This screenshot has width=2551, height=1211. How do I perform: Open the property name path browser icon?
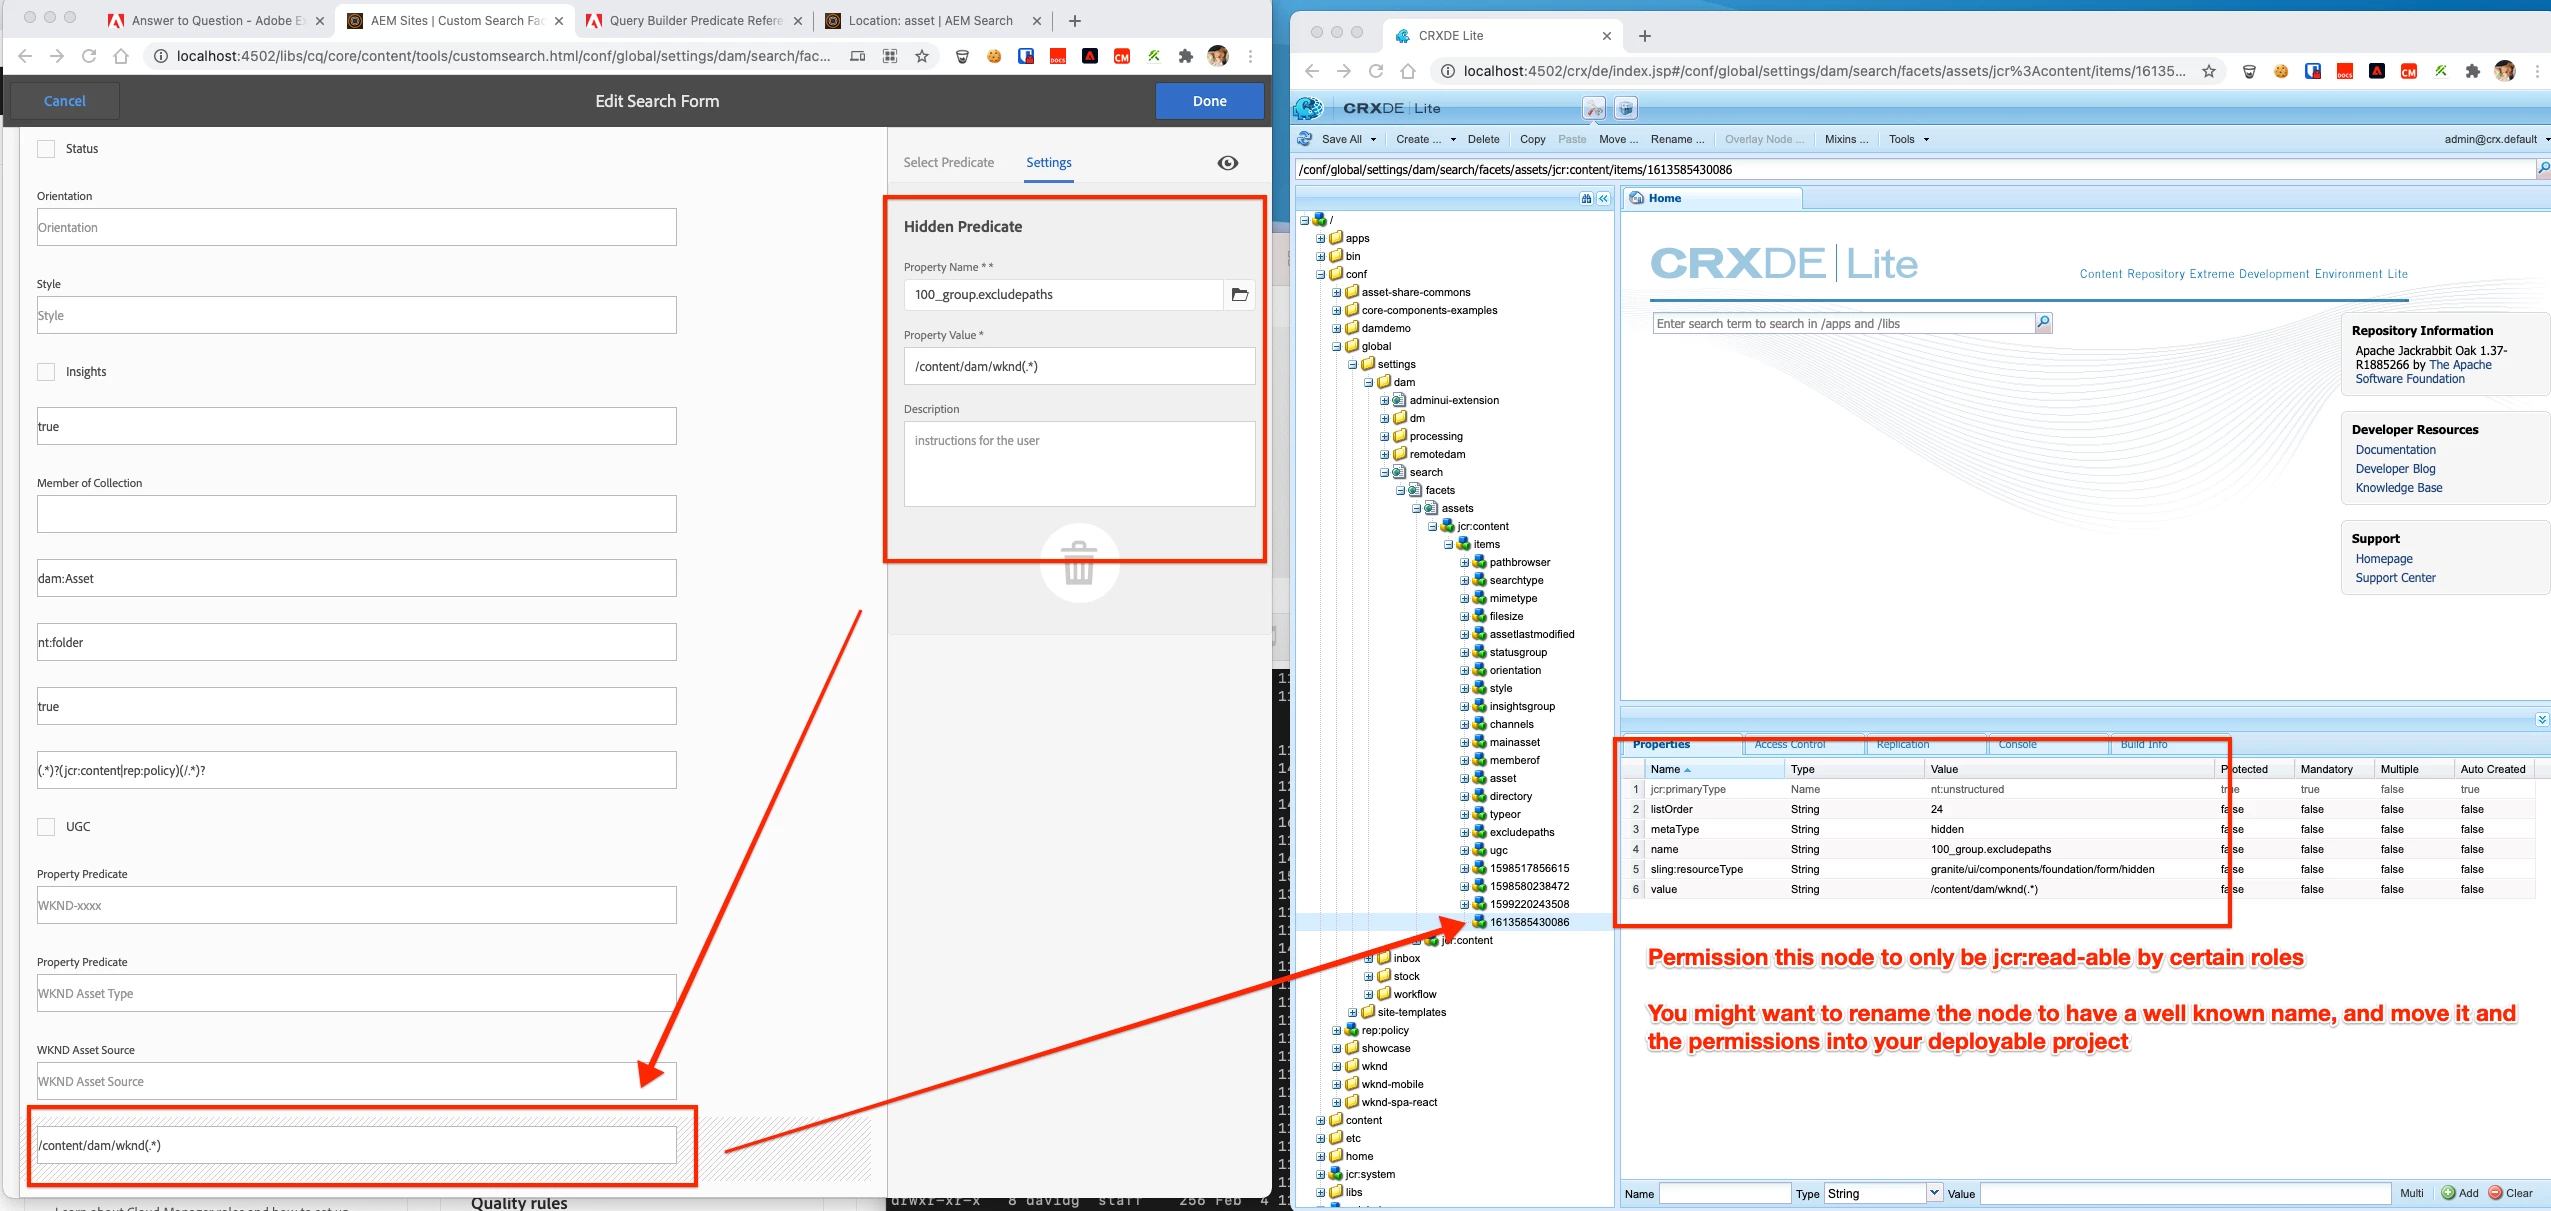click(x=1239, y=294)
